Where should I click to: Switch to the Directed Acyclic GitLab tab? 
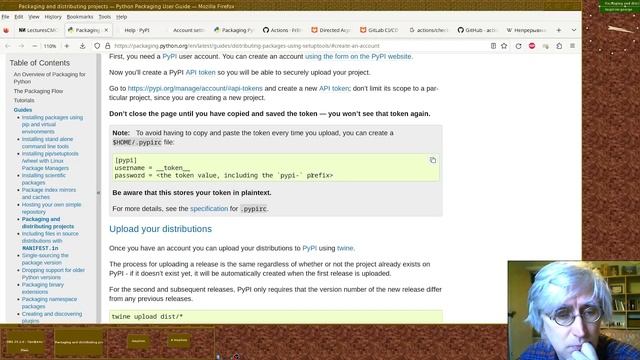[331, 30]
